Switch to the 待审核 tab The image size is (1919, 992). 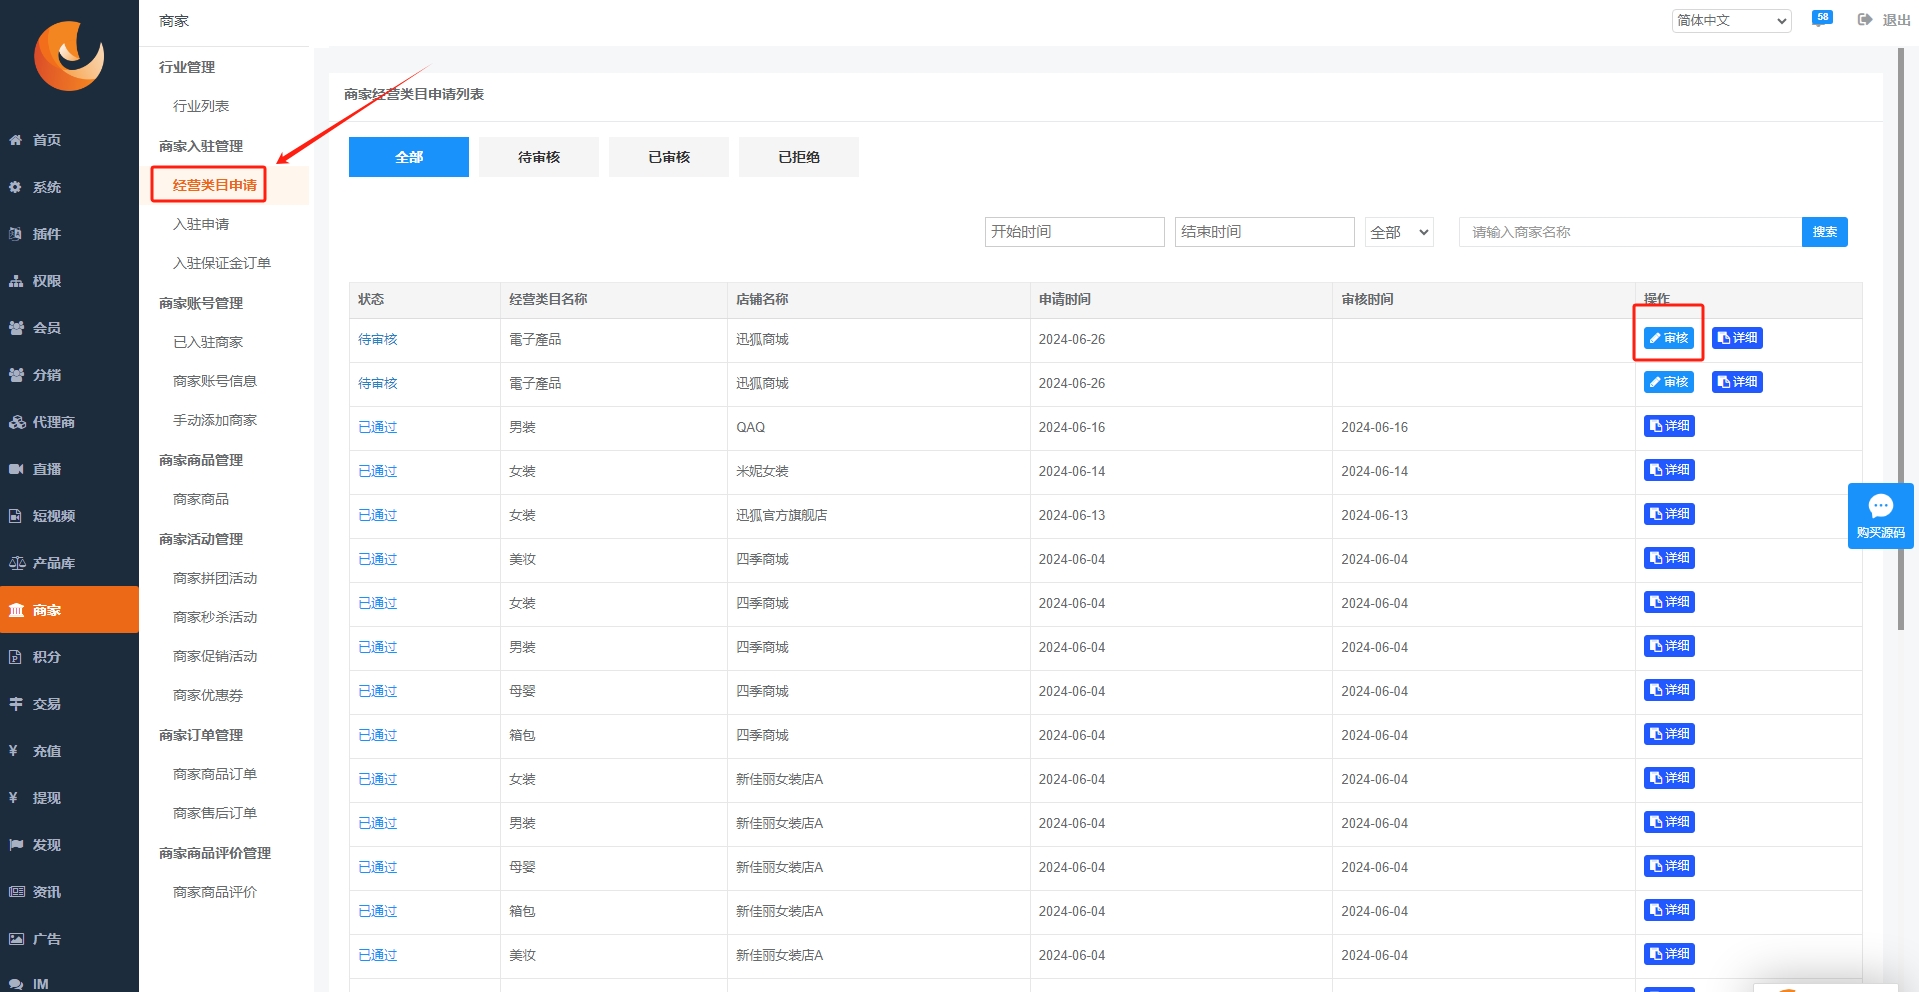tap(539, 157)
